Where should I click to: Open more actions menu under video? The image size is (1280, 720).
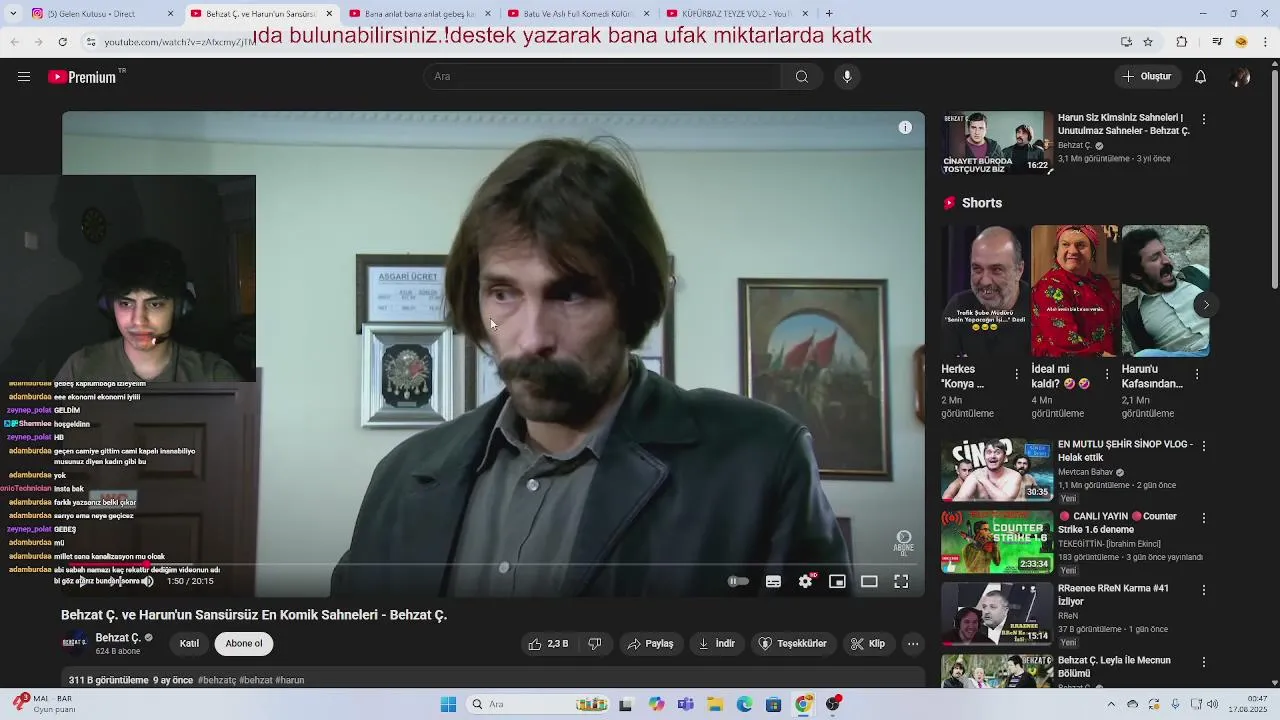click(x=913, y=644)
